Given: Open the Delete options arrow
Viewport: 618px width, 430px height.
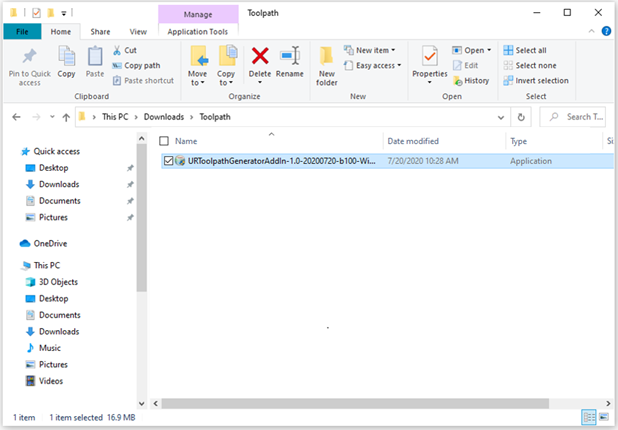Looking at the screenshot, I should pyautogui.click(x=260, y=82).
